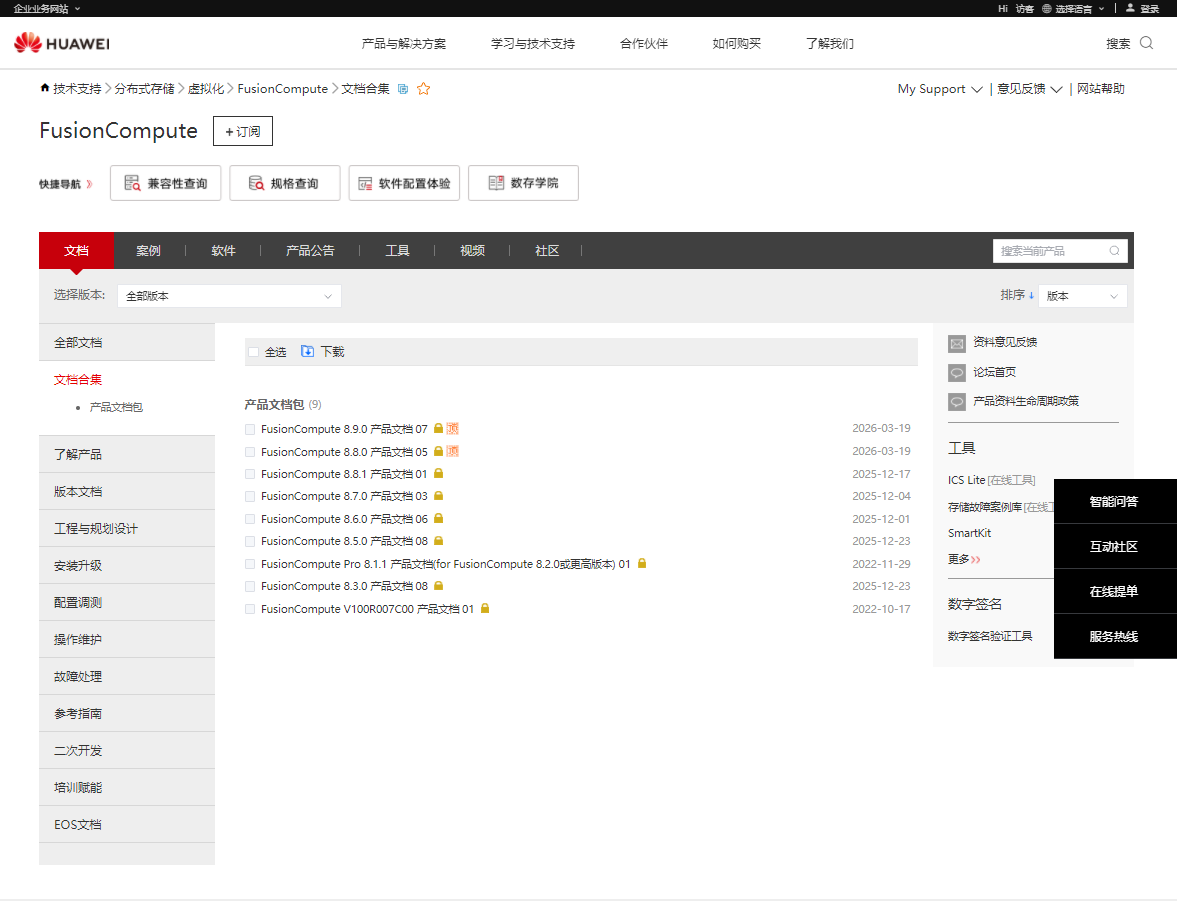Click the 虚拟化 breadcrumb link
This screenshot has width=1177, height=901.
(206, 89)
